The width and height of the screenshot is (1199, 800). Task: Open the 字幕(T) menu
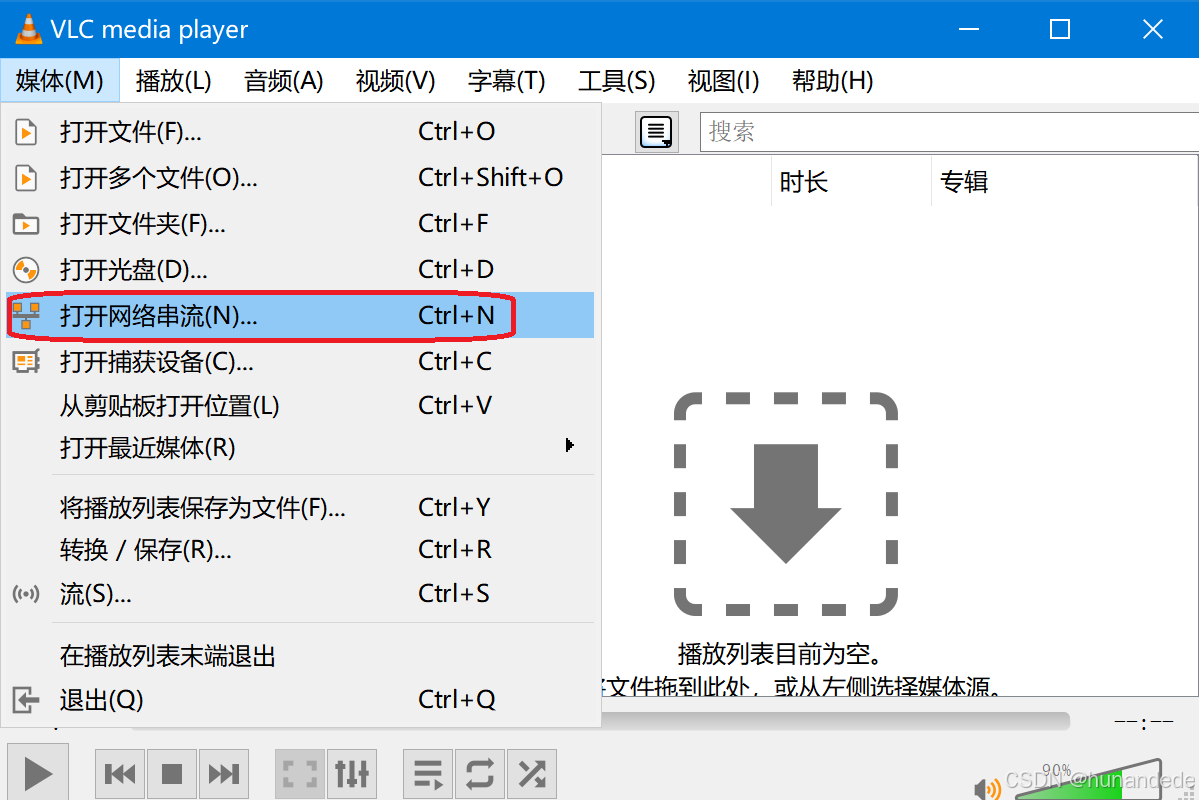pyautogui.click(x=506, y=80)
